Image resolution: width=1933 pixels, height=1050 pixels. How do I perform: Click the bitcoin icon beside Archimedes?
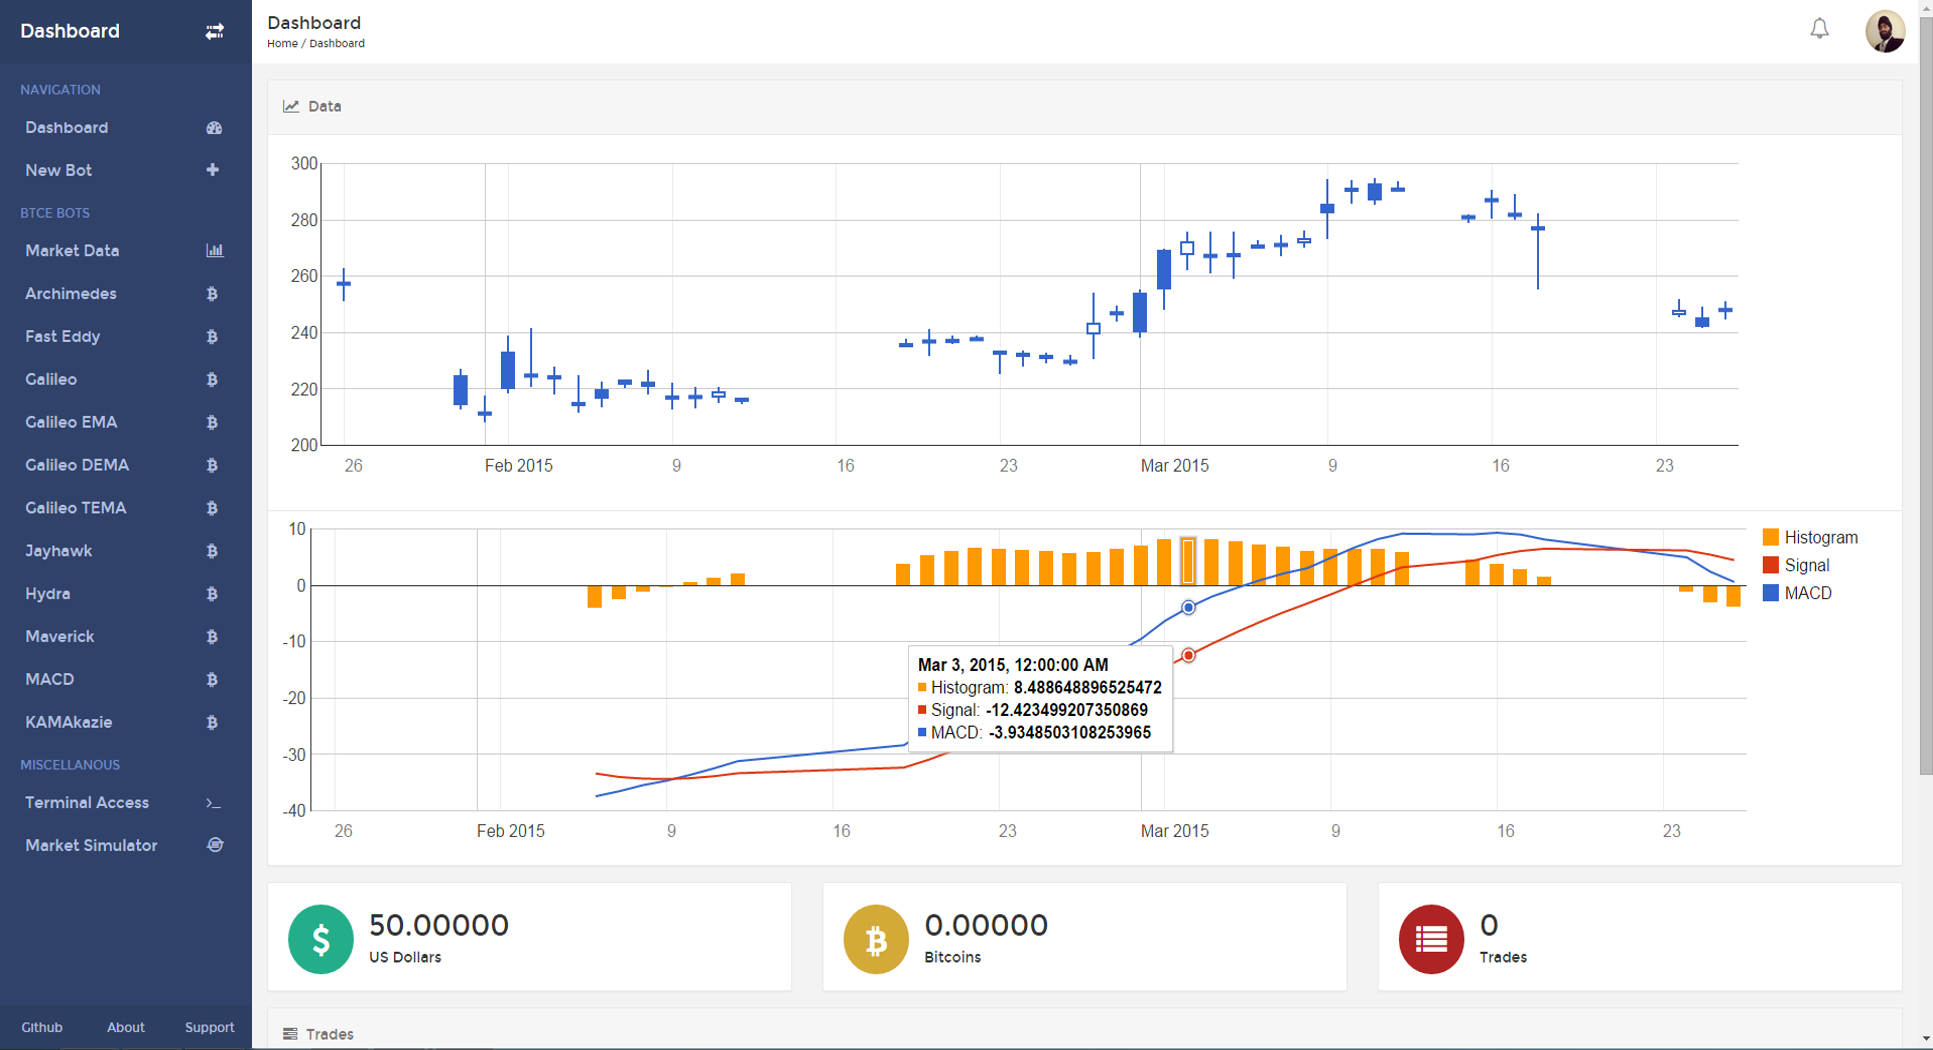(x=212, y=294)
